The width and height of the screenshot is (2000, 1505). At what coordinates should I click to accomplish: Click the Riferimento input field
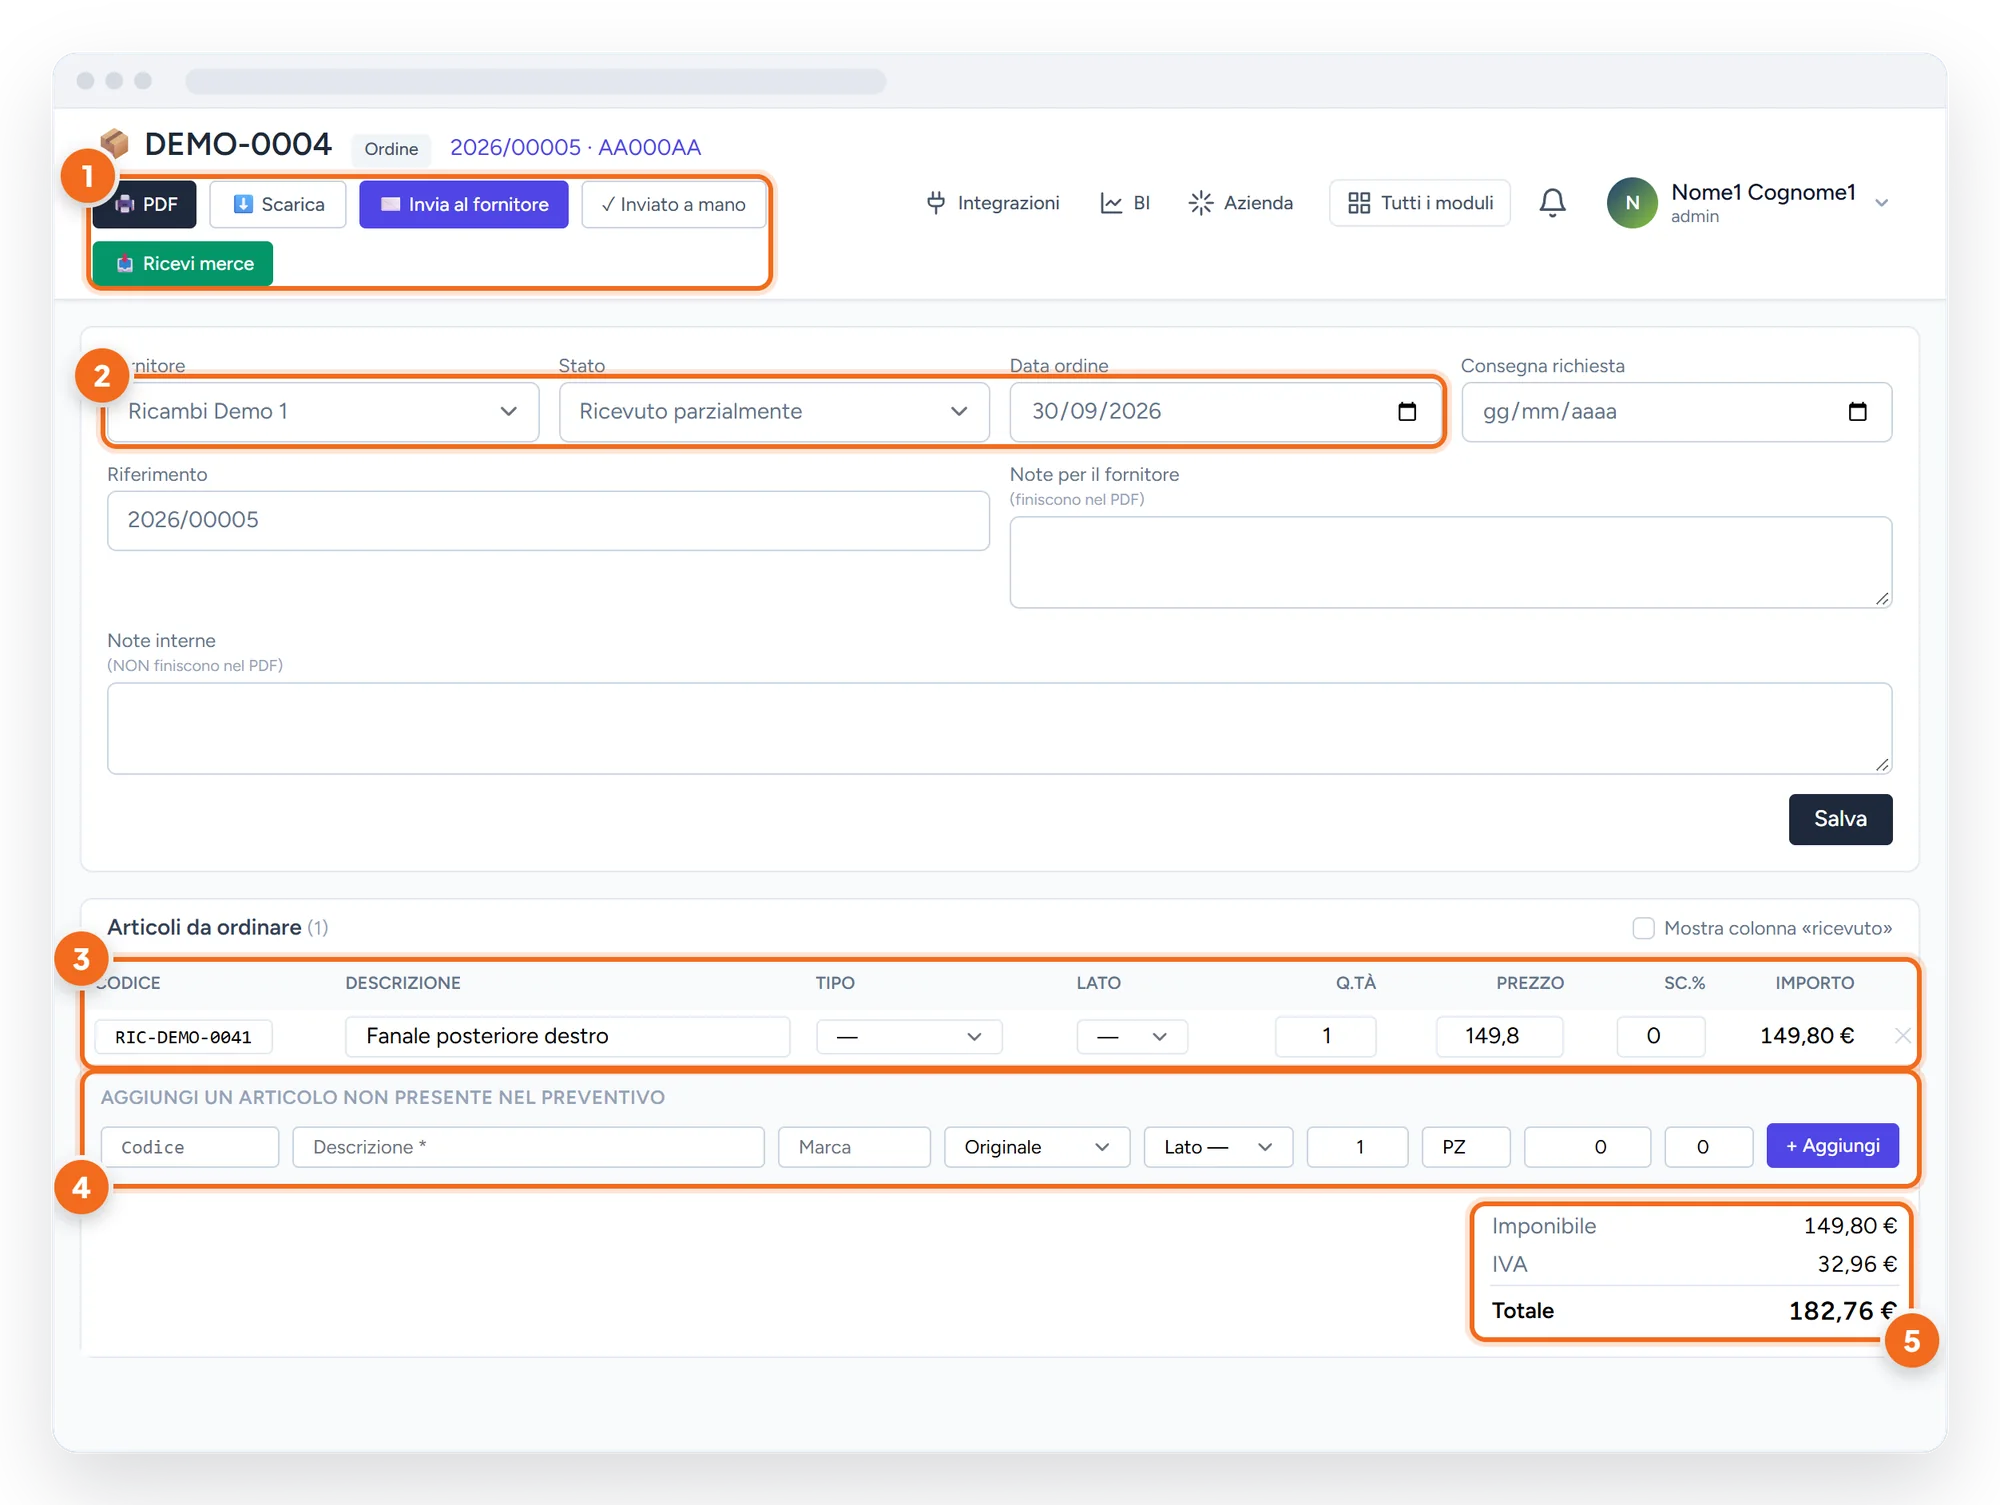[x=548, y=520]
